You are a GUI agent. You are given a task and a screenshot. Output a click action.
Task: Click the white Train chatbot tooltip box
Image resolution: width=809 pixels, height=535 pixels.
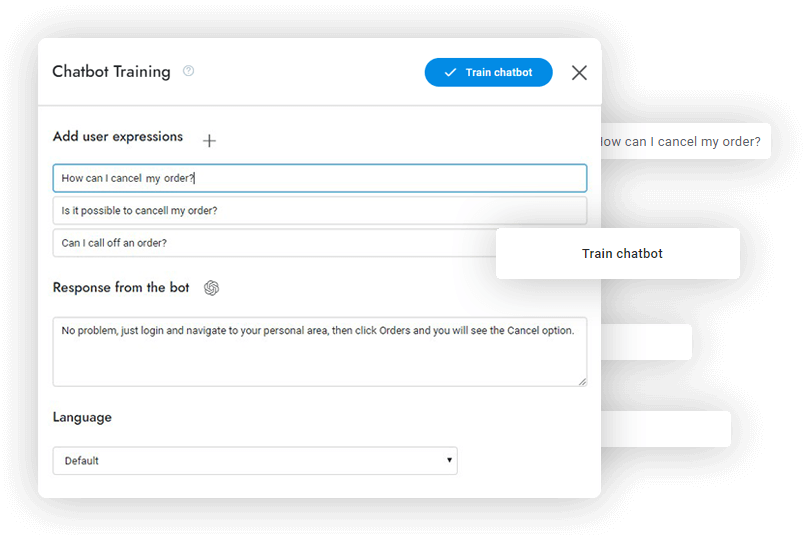[617, 253]
